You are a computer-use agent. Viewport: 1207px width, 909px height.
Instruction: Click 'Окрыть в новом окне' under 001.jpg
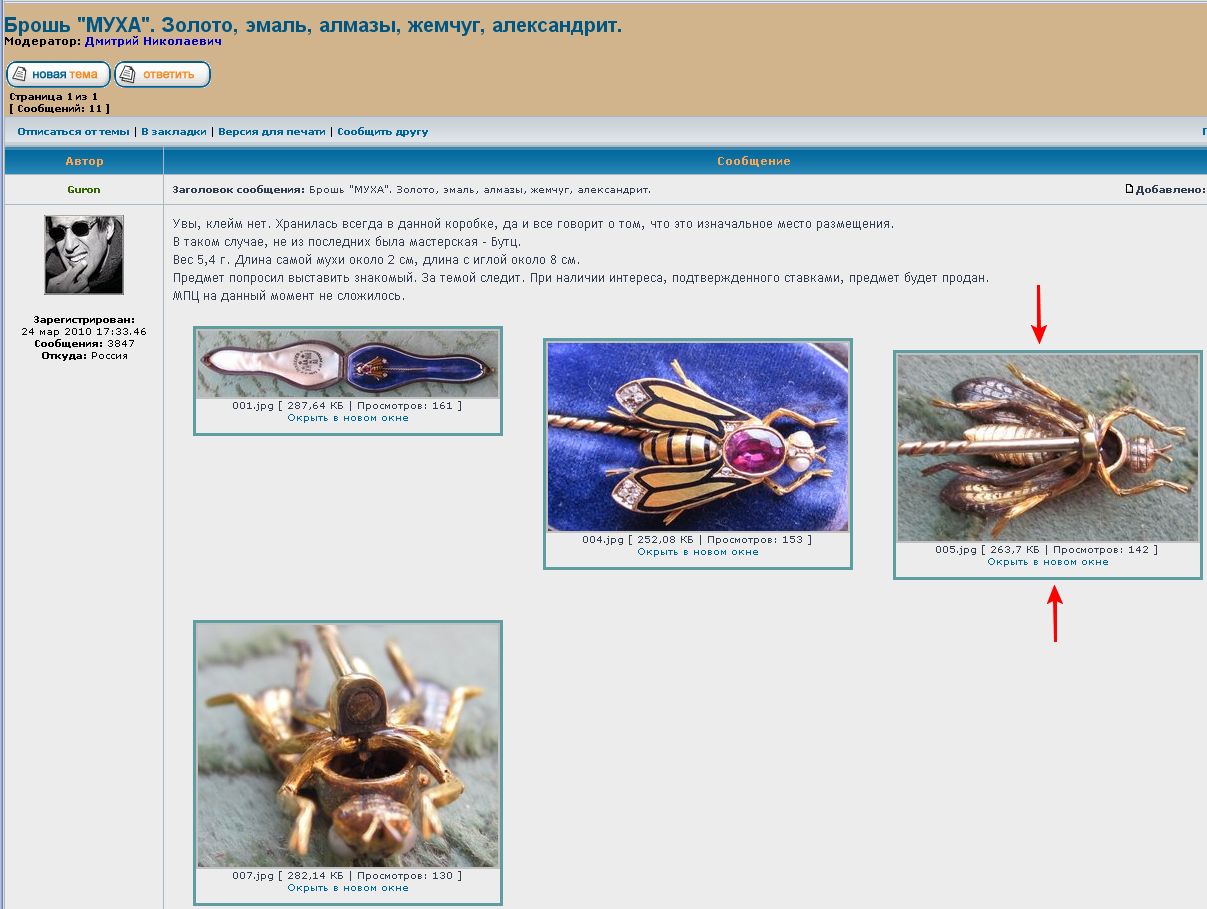tap(348, 418)
